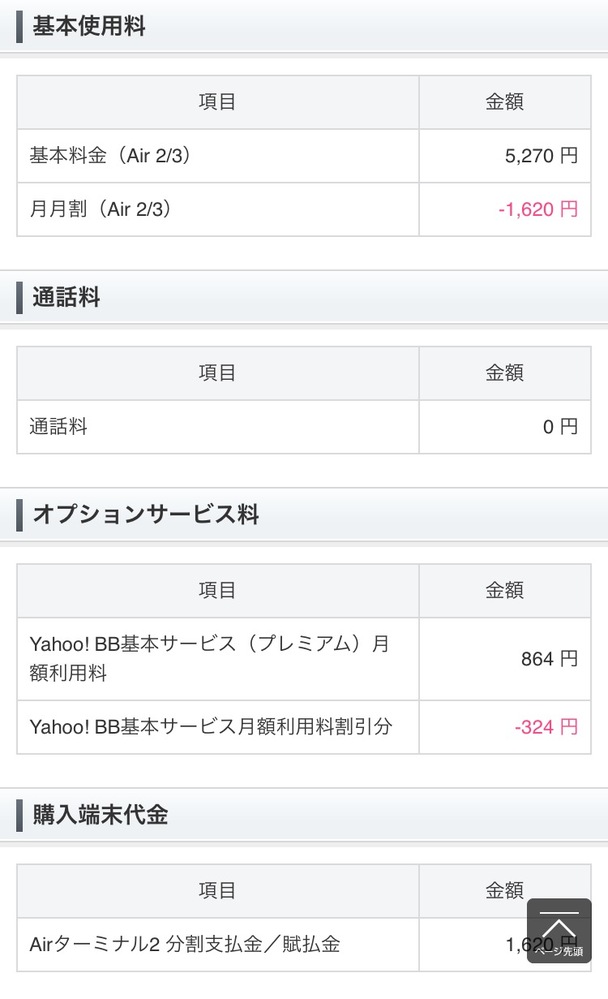
Task: Tap the 購入端末代金 section header
Action: [100, 814]
